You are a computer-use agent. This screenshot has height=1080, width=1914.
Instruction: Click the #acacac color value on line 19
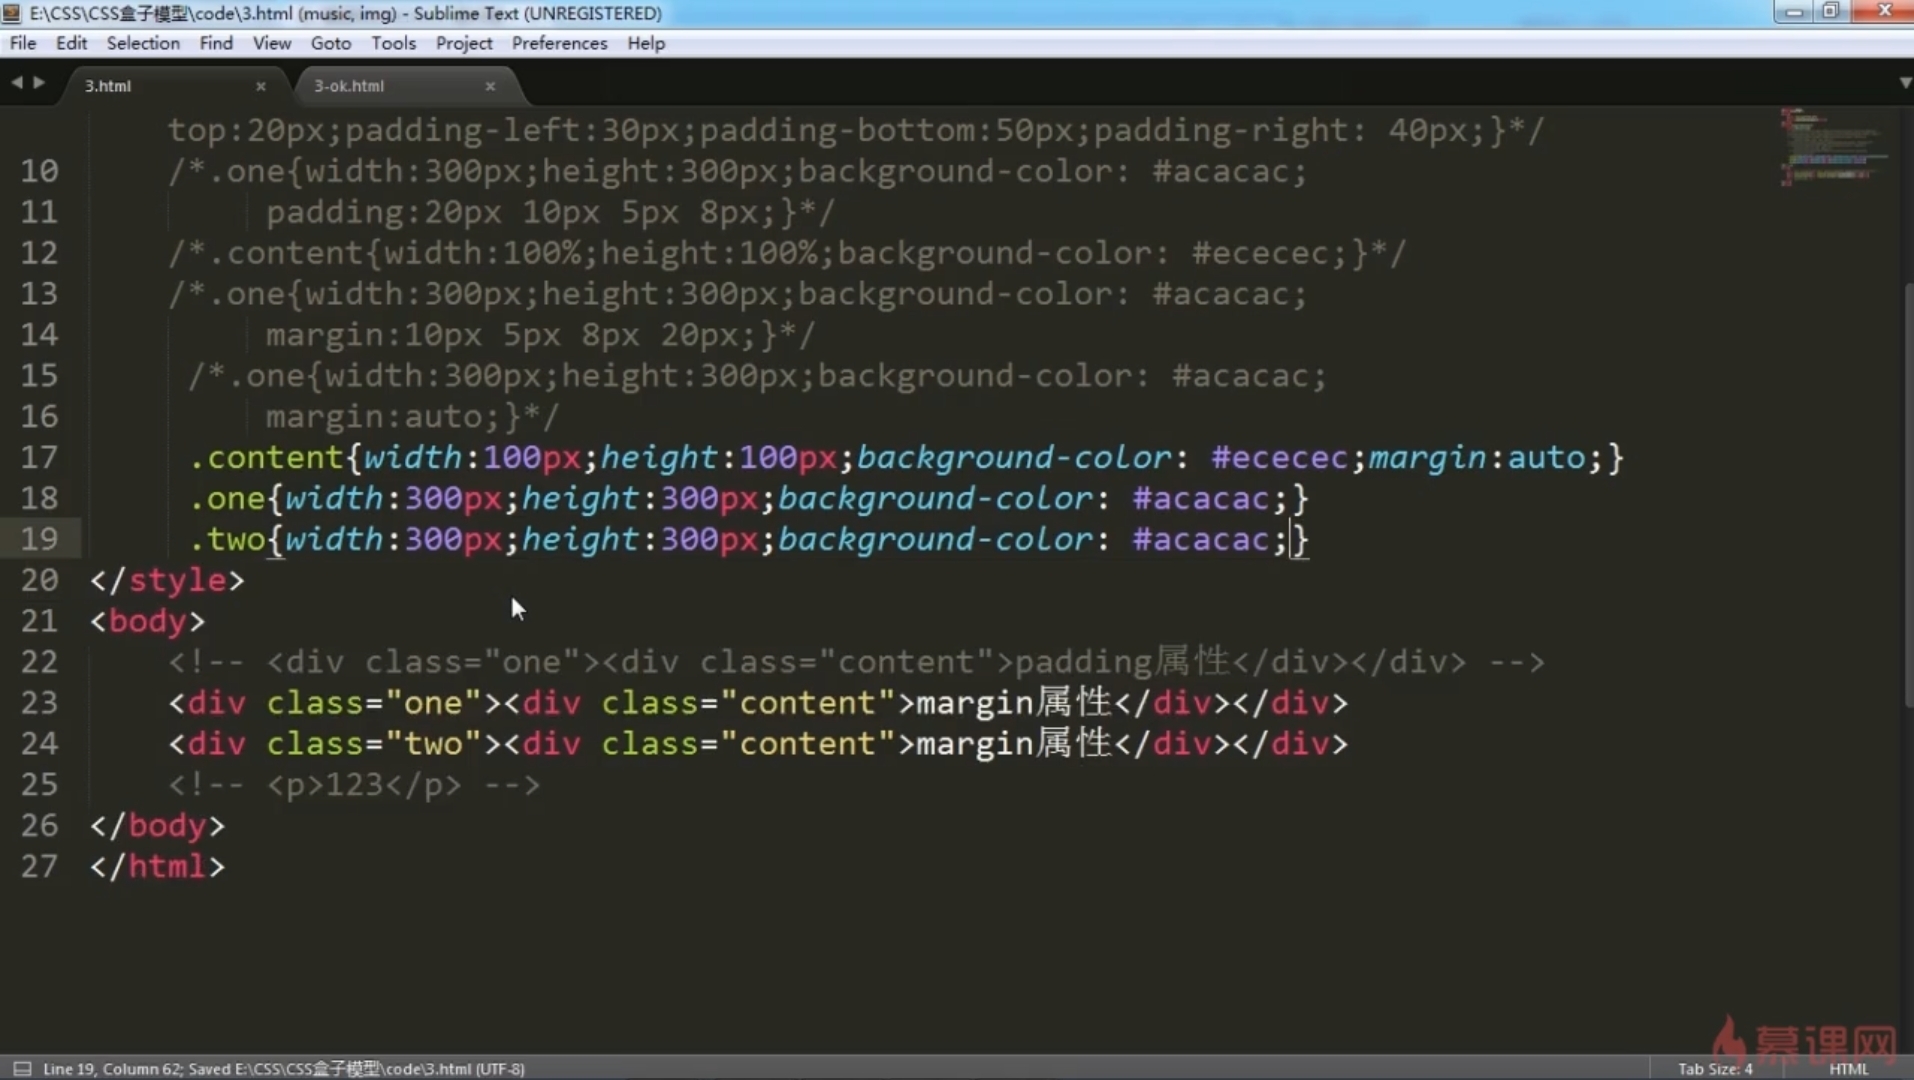tap(1200, 539)
